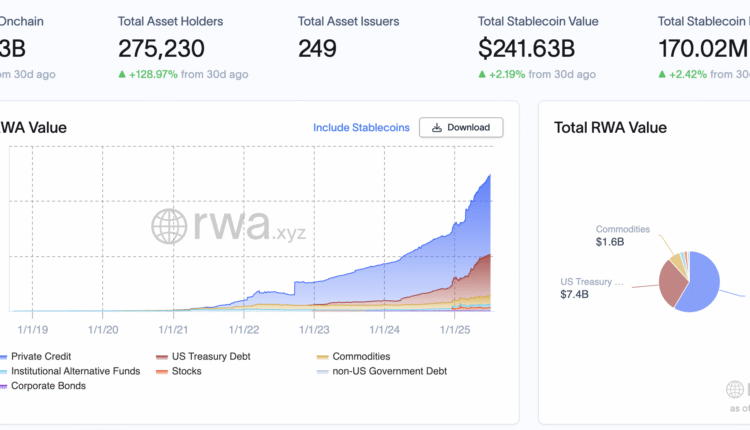The width and height of the screenshot is (750, 430).
Task: Click the Include Stablecoins link
Action: point(359,128)
